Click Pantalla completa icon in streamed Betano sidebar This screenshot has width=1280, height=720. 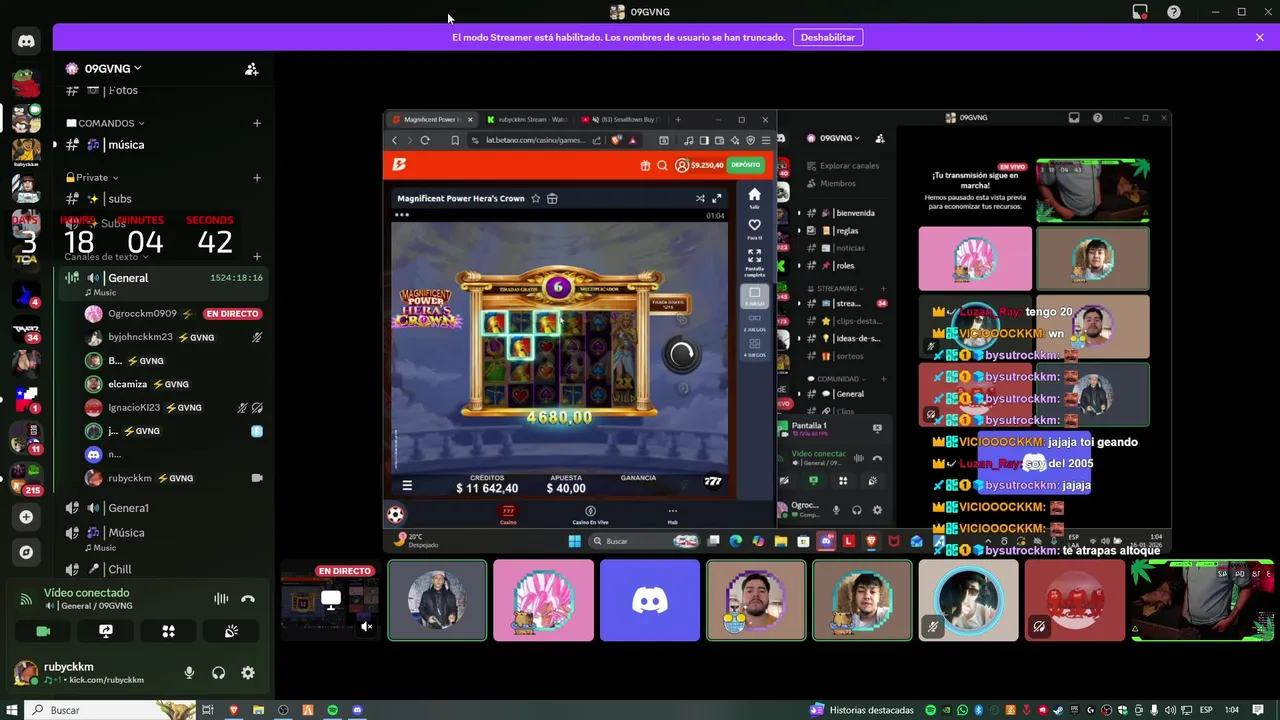point(755,260)
